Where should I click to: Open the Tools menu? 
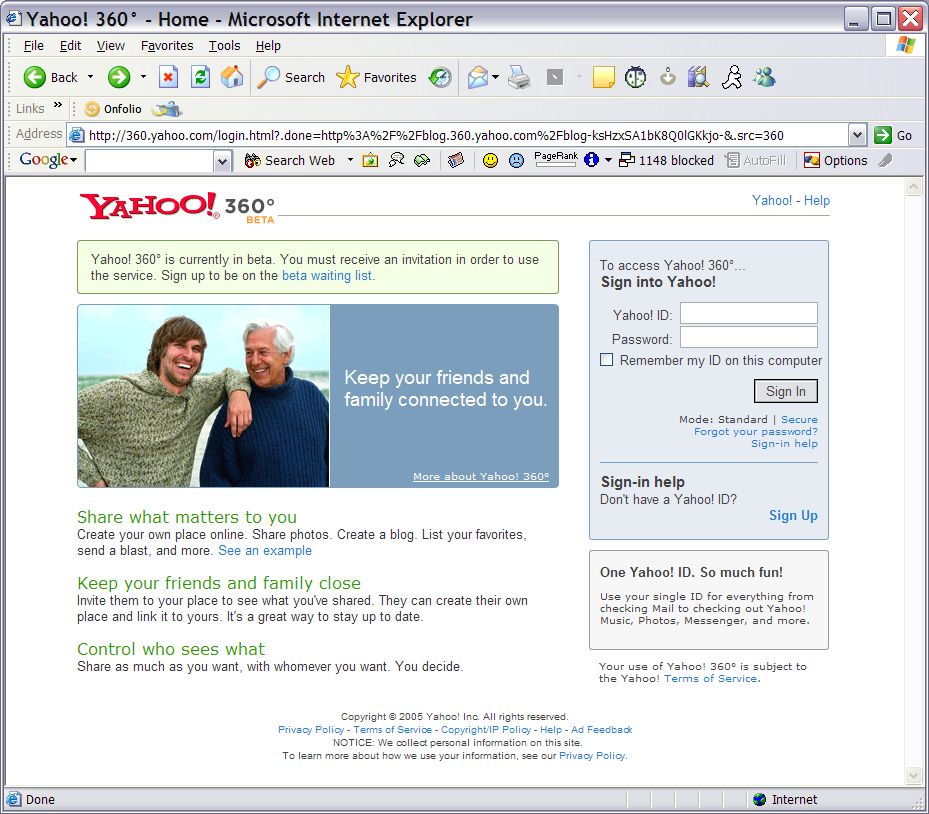click(x=224, y=45)
